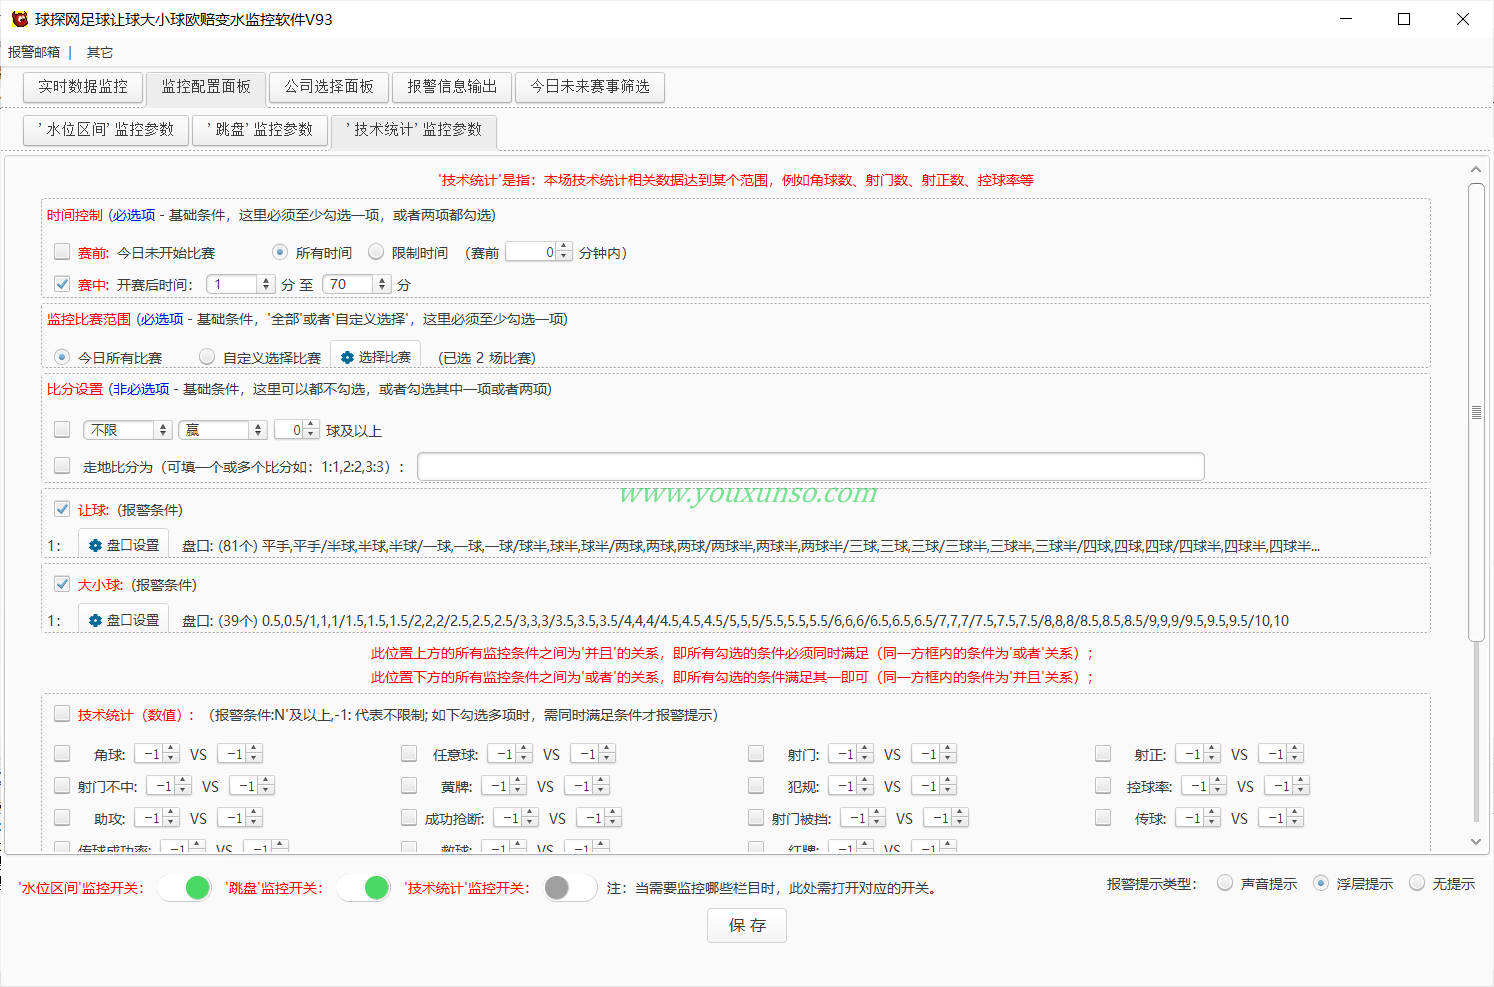The height and width of the screenshot is (987, 1494).
Task: Tick the 黄牌 statistic checkbox
Action: coord(409,786)
